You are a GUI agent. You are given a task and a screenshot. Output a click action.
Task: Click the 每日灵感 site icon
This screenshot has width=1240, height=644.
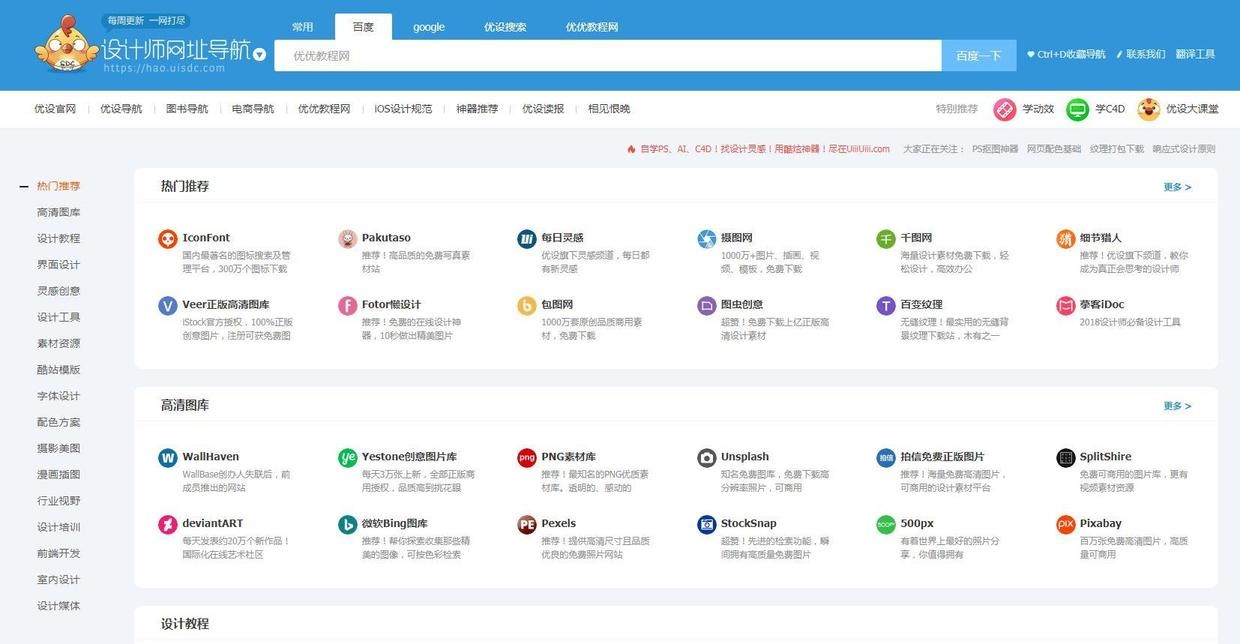point(527,239)
